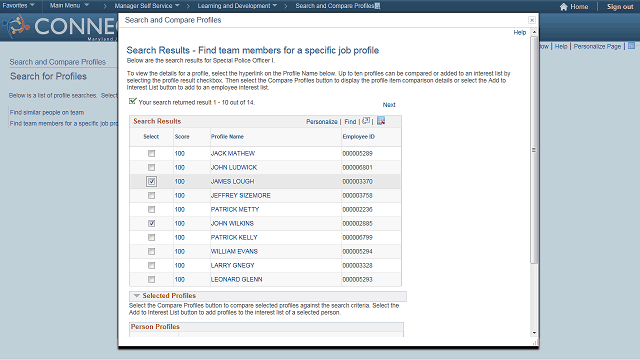Check the box for WILLIAM EVANS
This screenshot has width=640, height=360.
point(151,251)
